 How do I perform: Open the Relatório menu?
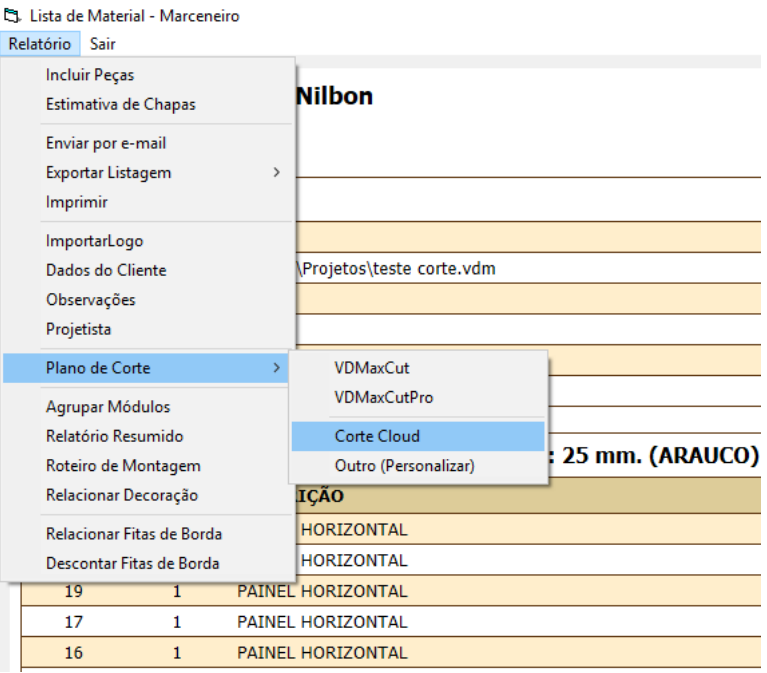click(39, 44)
